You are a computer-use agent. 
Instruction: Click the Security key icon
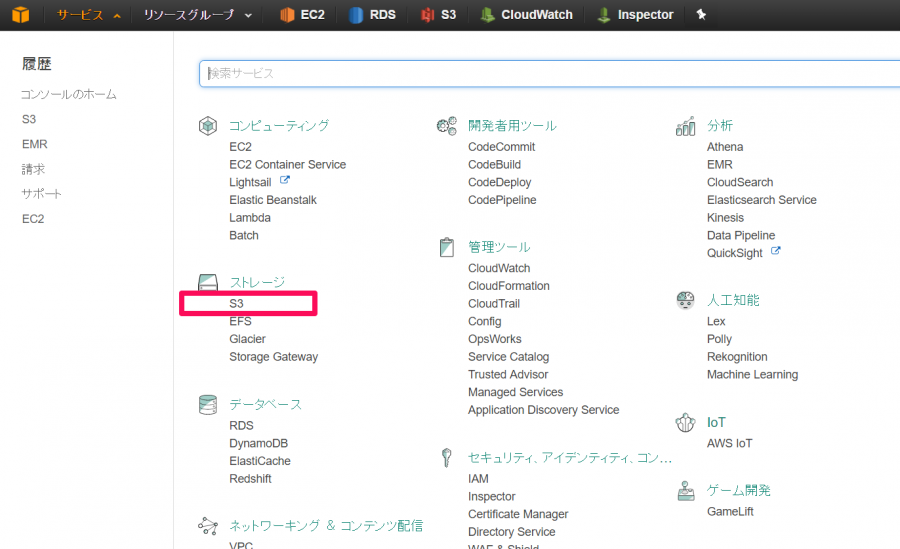447,458
